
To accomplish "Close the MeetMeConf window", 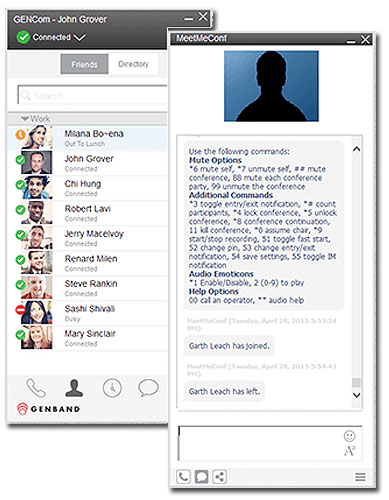I will pos(365,39).
